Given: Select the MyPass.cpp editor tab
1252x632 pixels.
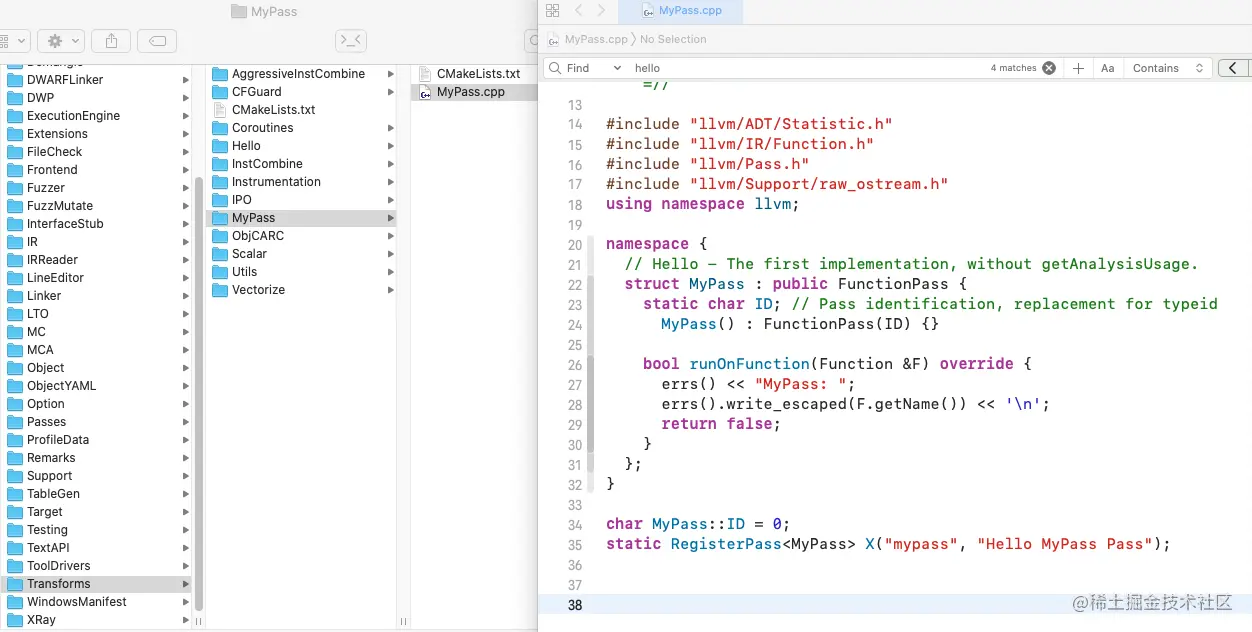Looking at the screenshot, I should tap(683, 11).
